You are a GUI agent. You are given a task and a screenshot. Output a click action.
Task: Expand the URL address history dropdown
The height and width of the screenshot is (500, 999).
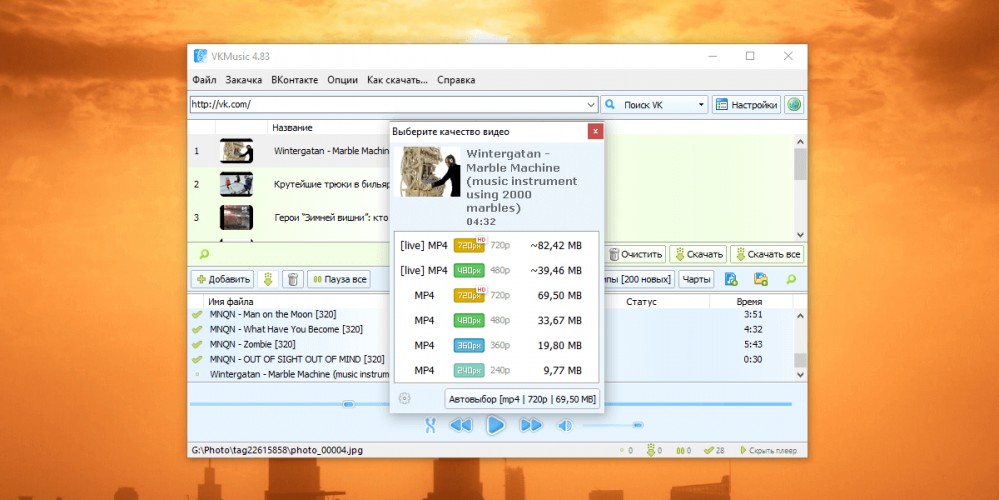pos(591,105)
